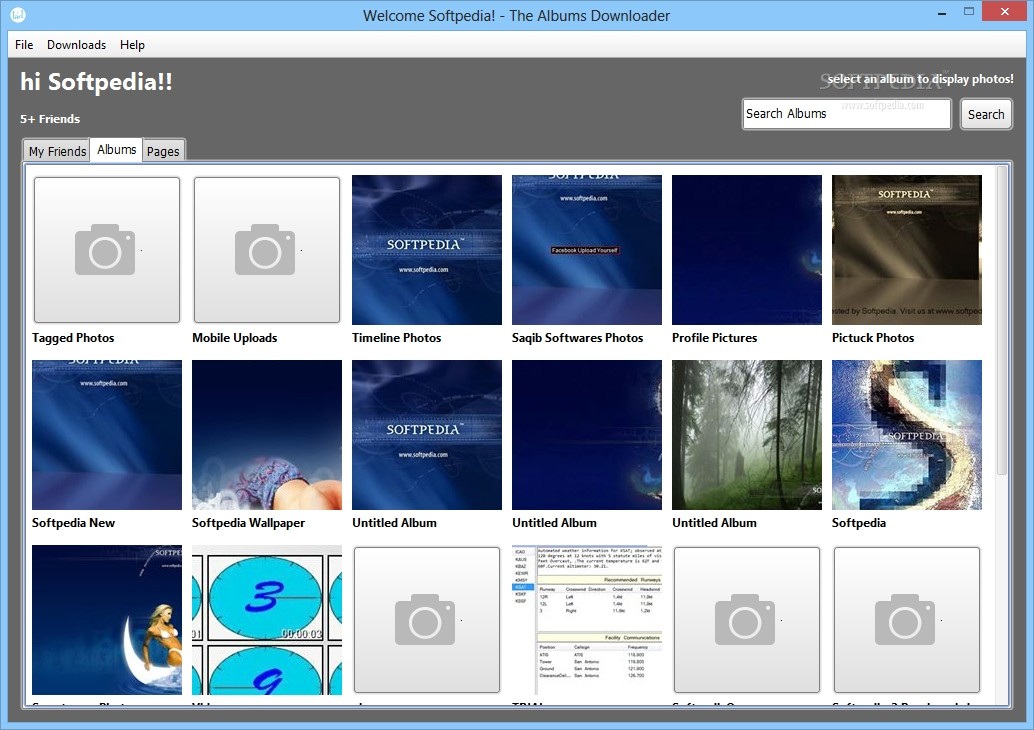This screenshot has height=730, width=1034.
Task: Close the Albums Downloader window
Action: (1005, 11)
